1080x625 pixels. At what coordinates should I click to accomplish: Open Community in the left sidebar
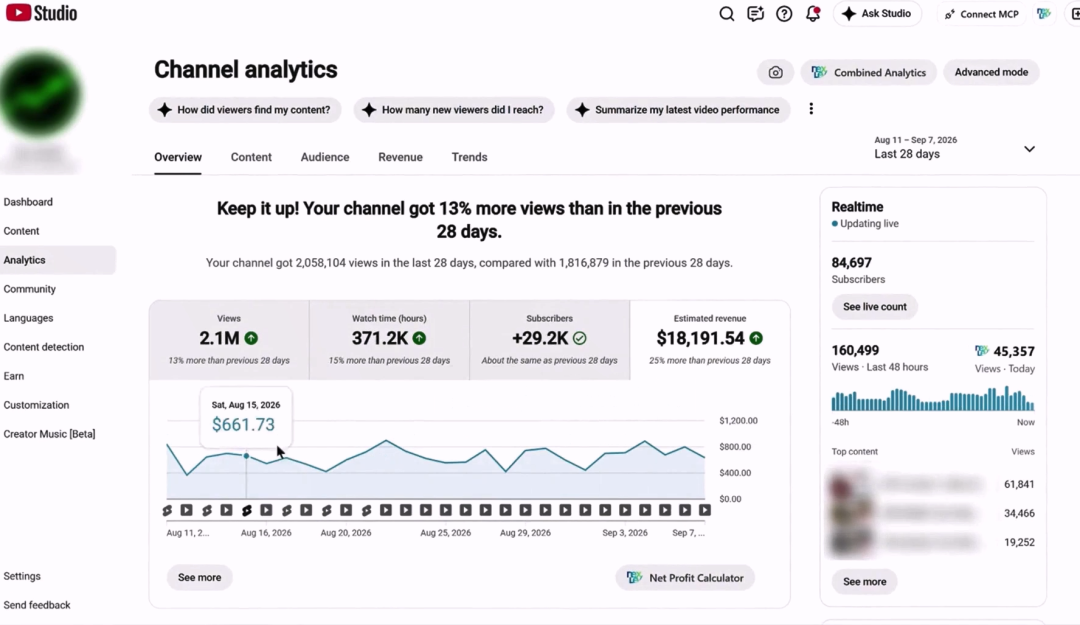(x=30, y=289)
